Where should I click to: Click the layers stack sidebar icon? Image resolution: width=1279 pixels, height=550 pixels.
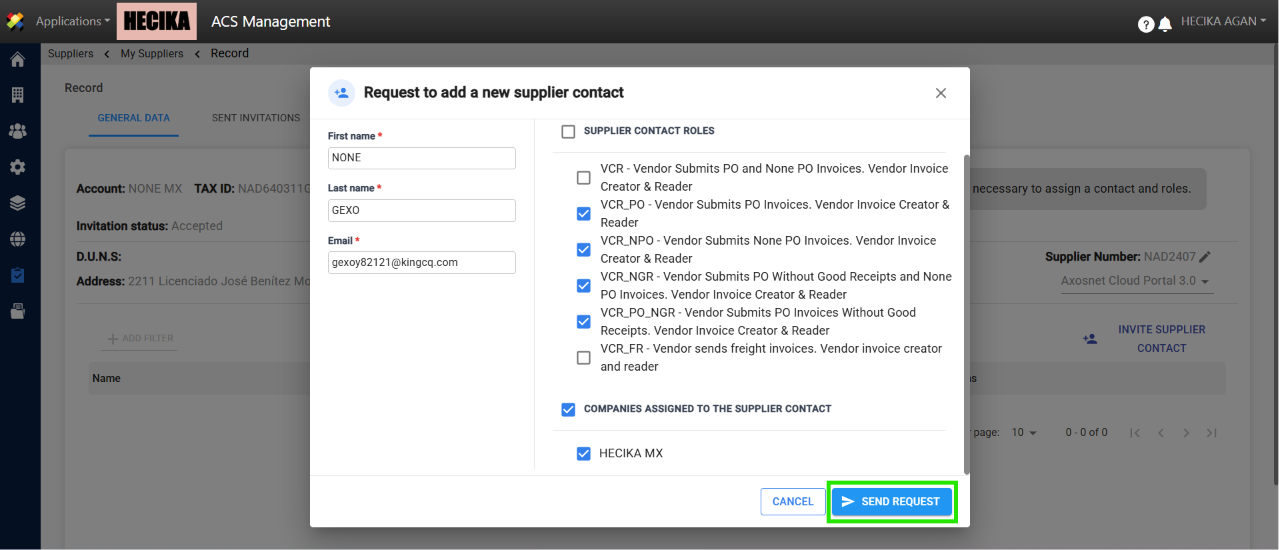click(x=17, y=203)
